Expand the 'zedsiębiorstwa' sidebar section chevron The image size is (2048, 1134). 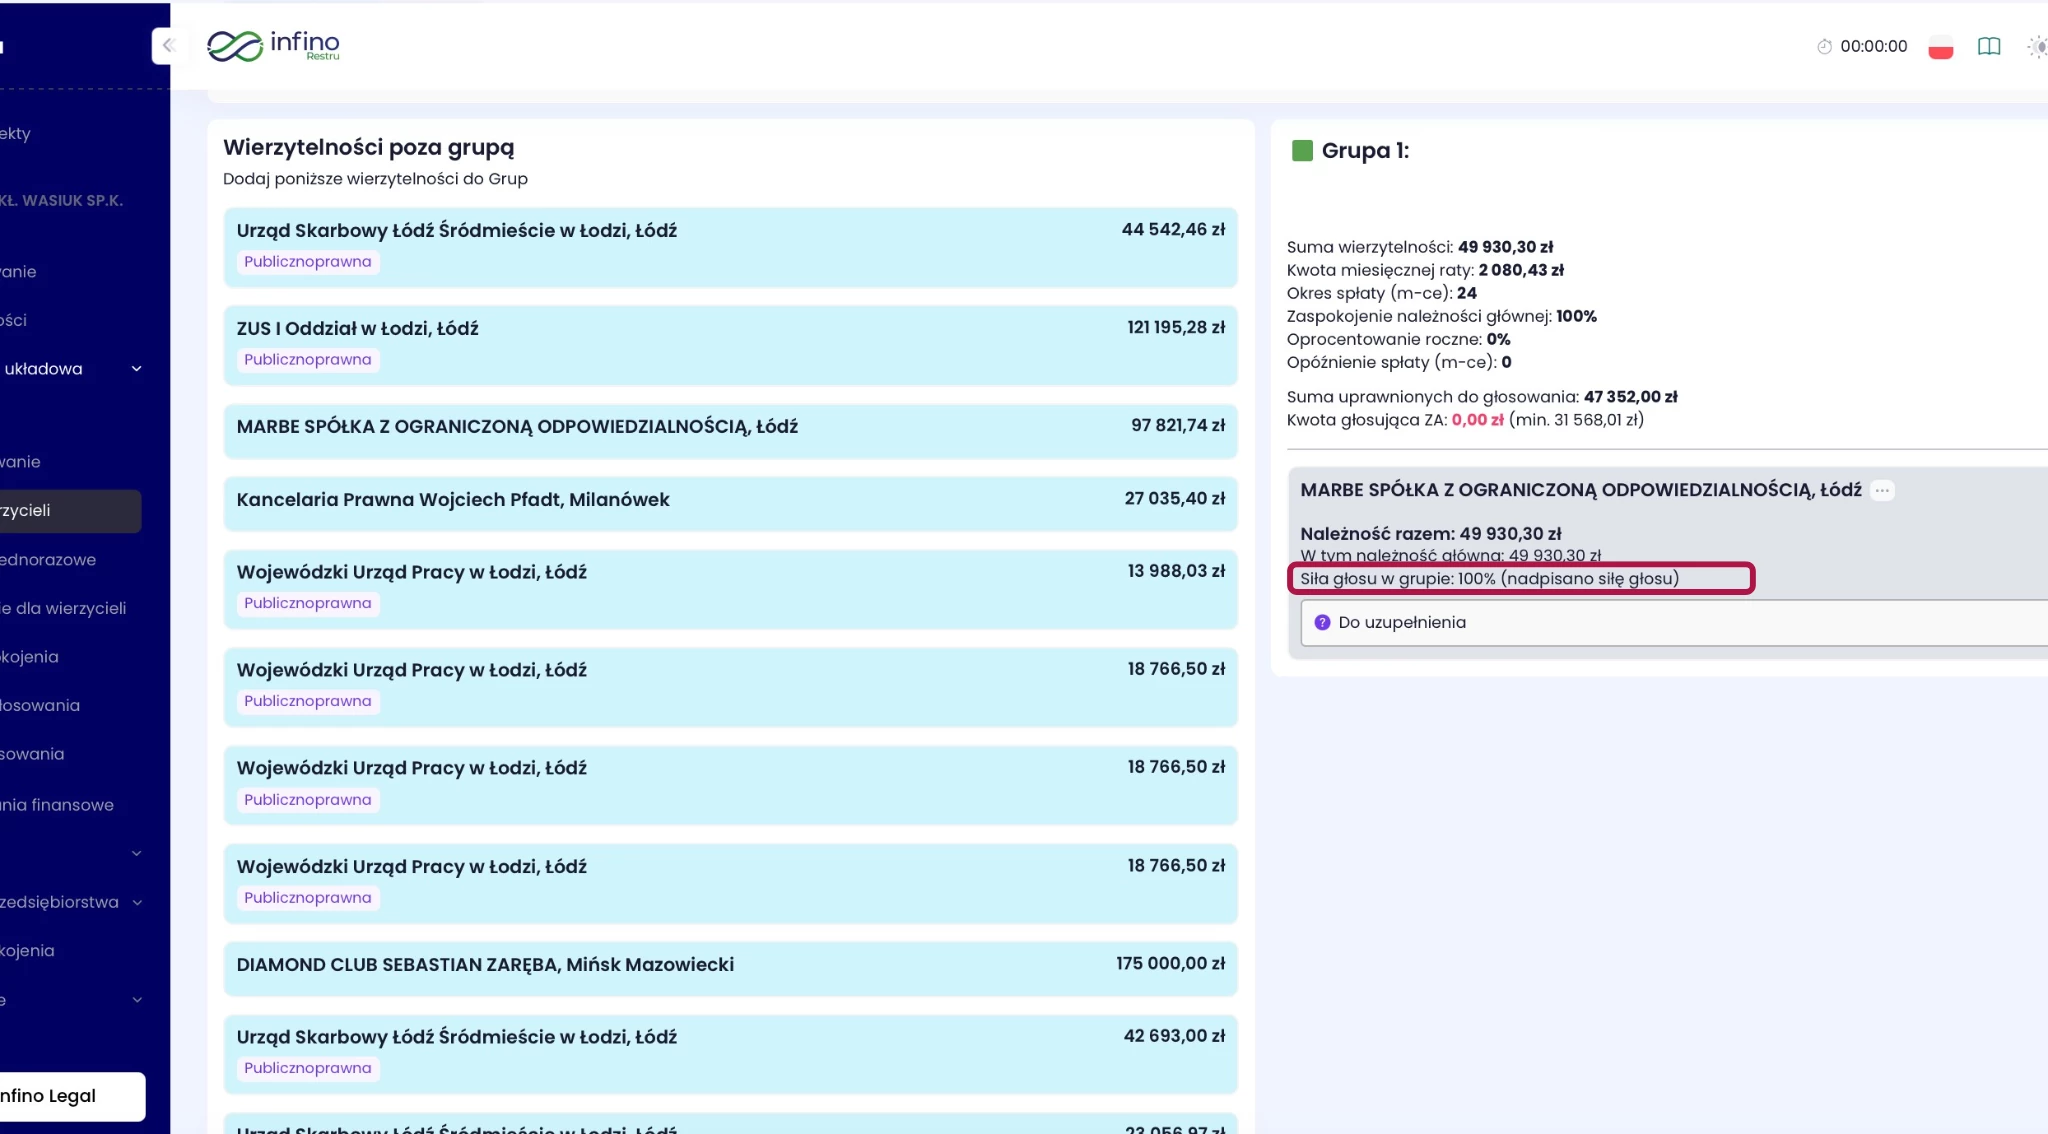137,902
